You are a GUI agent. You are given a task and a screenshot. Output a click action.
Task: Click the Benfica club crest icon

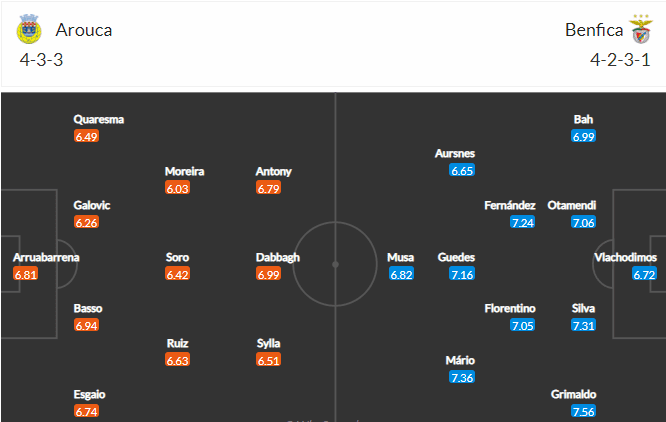(641, 29)
